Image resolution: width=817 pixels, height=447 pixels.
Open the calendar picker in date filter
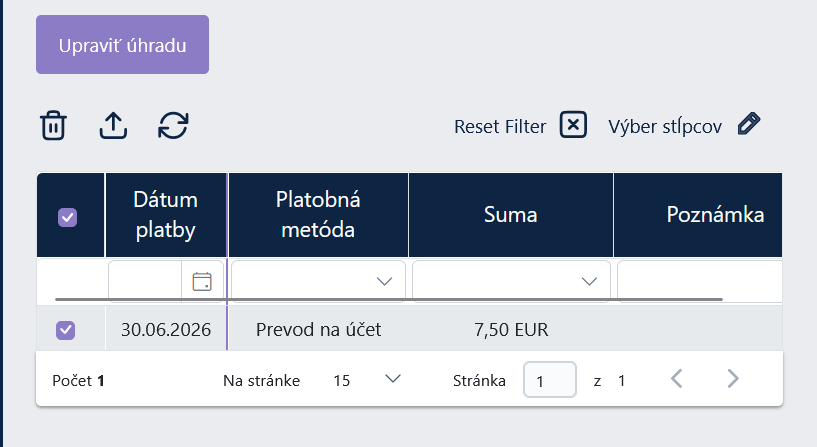click(x=202, y=281)
